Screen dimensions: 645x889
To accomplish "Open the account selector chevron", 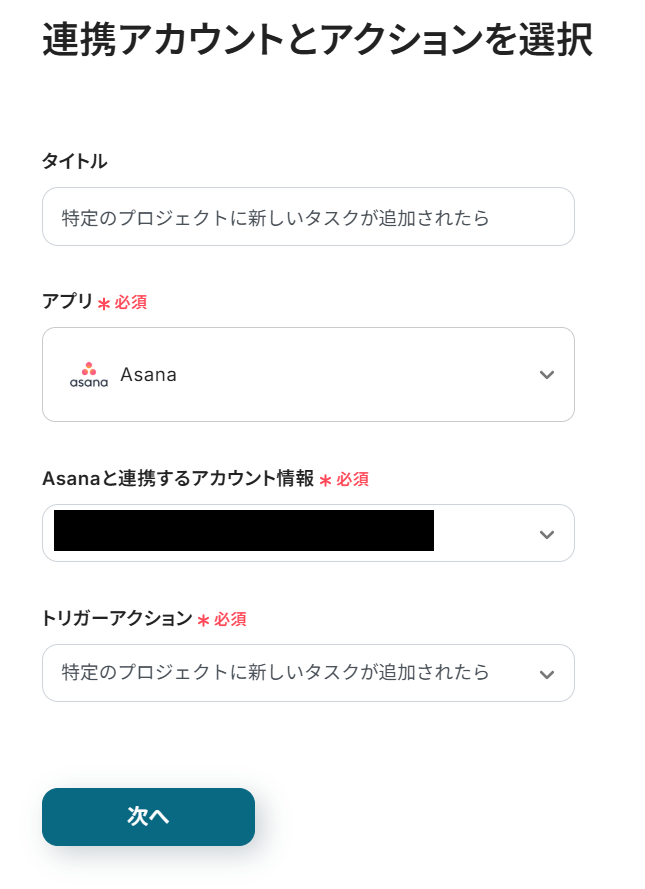I will coord(546,534).
